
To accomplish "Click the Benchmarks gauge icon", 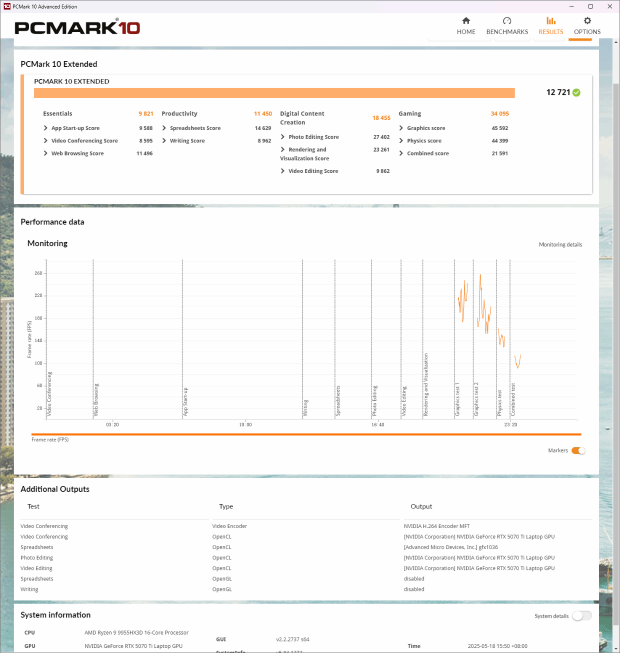I will pos(507,20).
